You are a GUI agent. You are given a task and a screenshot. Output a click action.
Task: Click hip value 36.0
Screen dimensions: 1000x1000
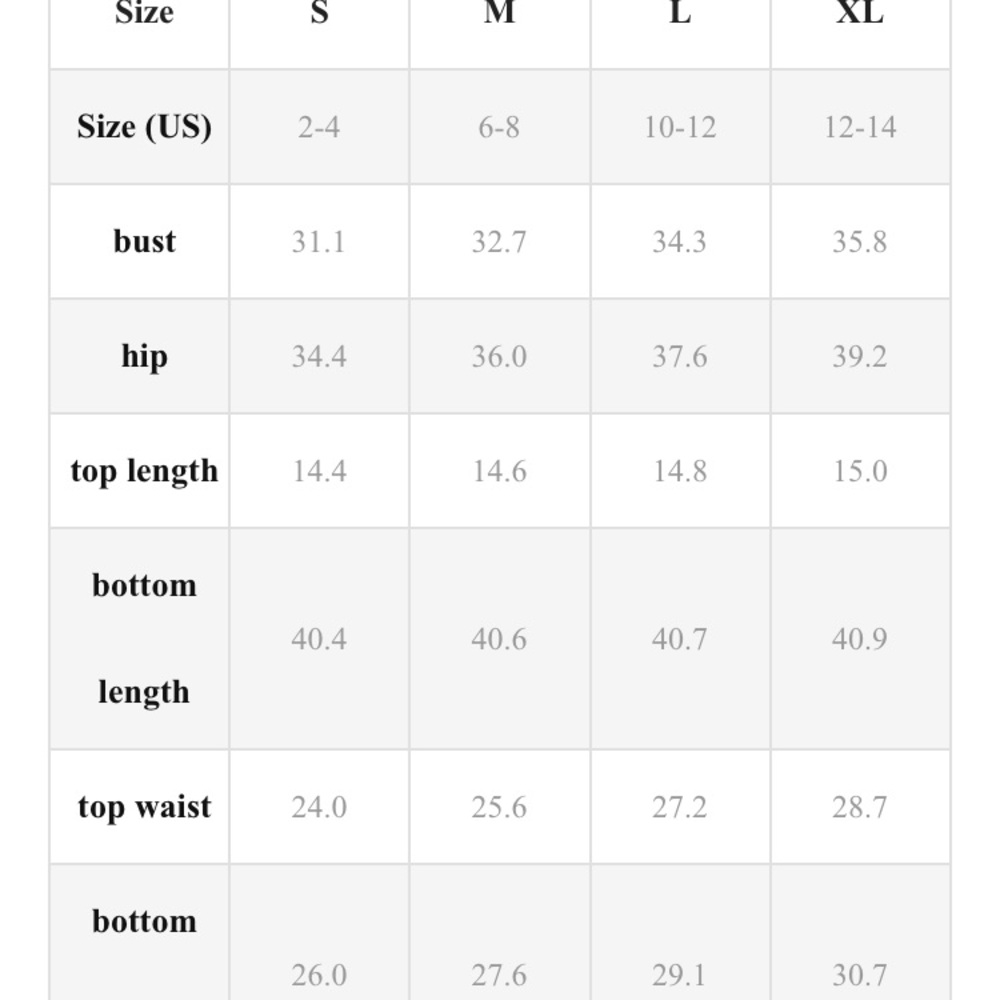499,356
